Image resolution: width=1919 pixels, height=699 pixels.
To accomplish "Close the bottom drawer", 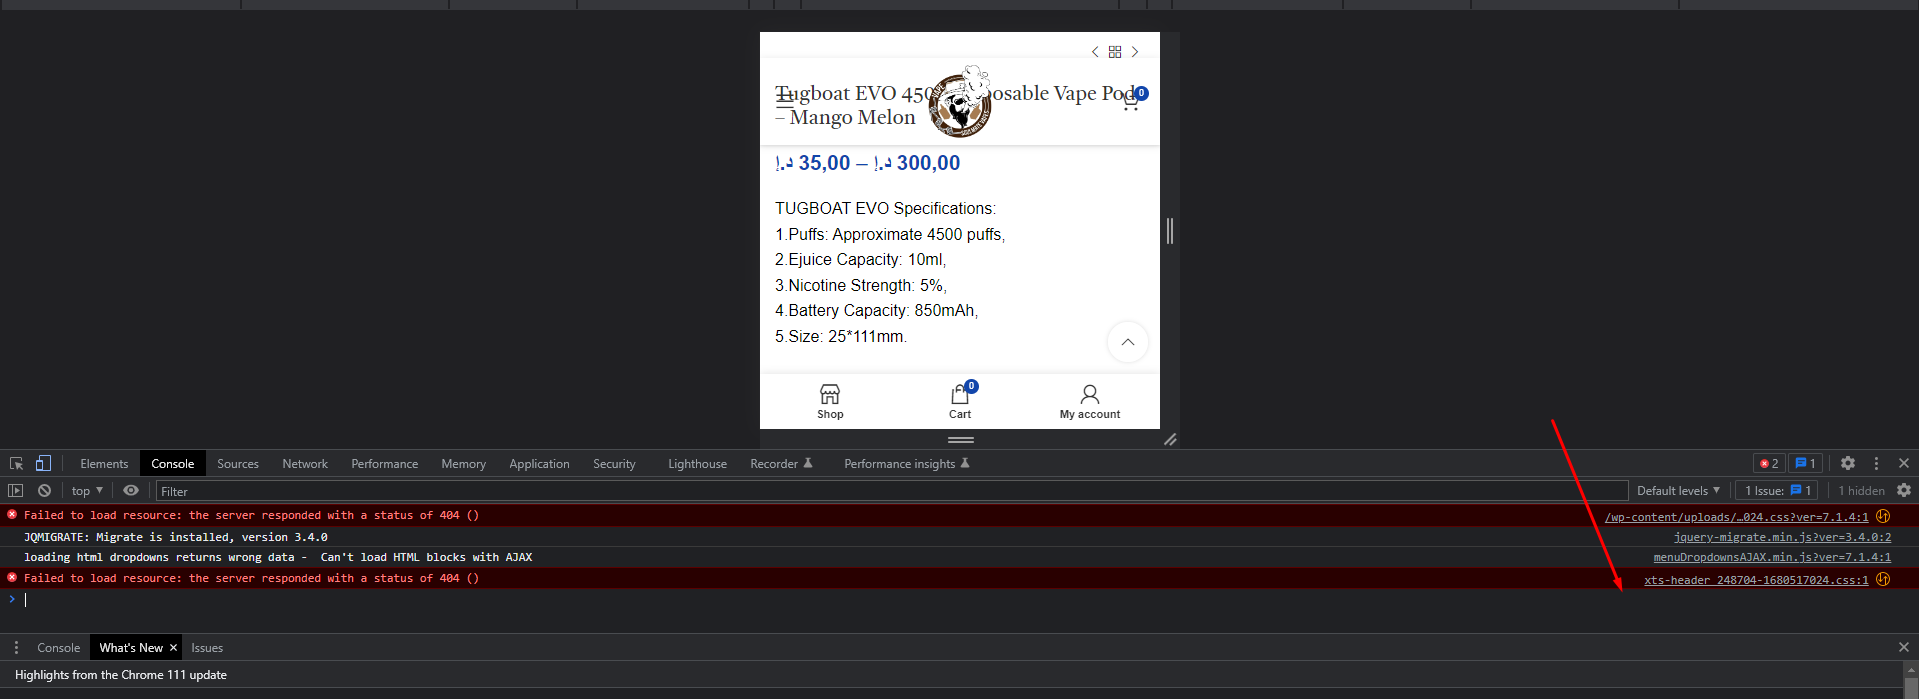I will point(1904,648).
